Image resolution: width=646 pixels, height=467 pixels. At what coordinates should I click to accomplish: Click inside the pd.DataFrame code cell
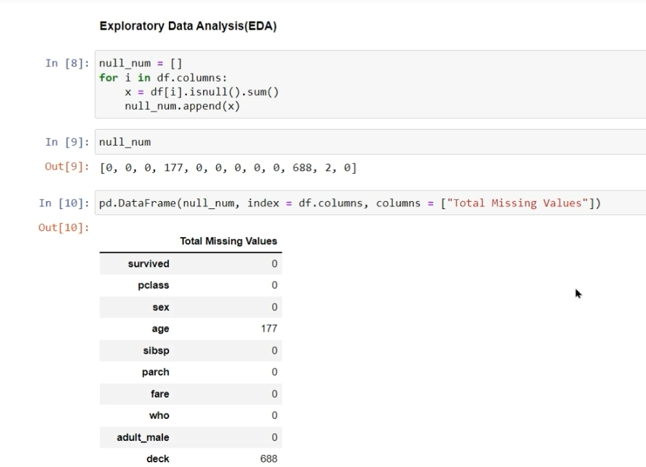coord(350,203)
